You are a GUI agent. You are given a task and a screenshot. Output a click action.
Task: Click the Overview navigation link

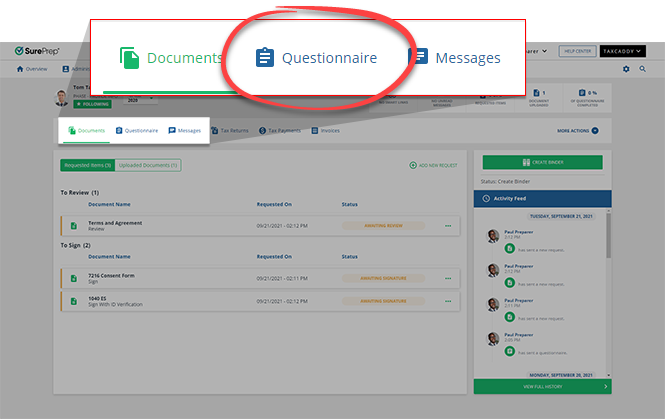(32, 69)
